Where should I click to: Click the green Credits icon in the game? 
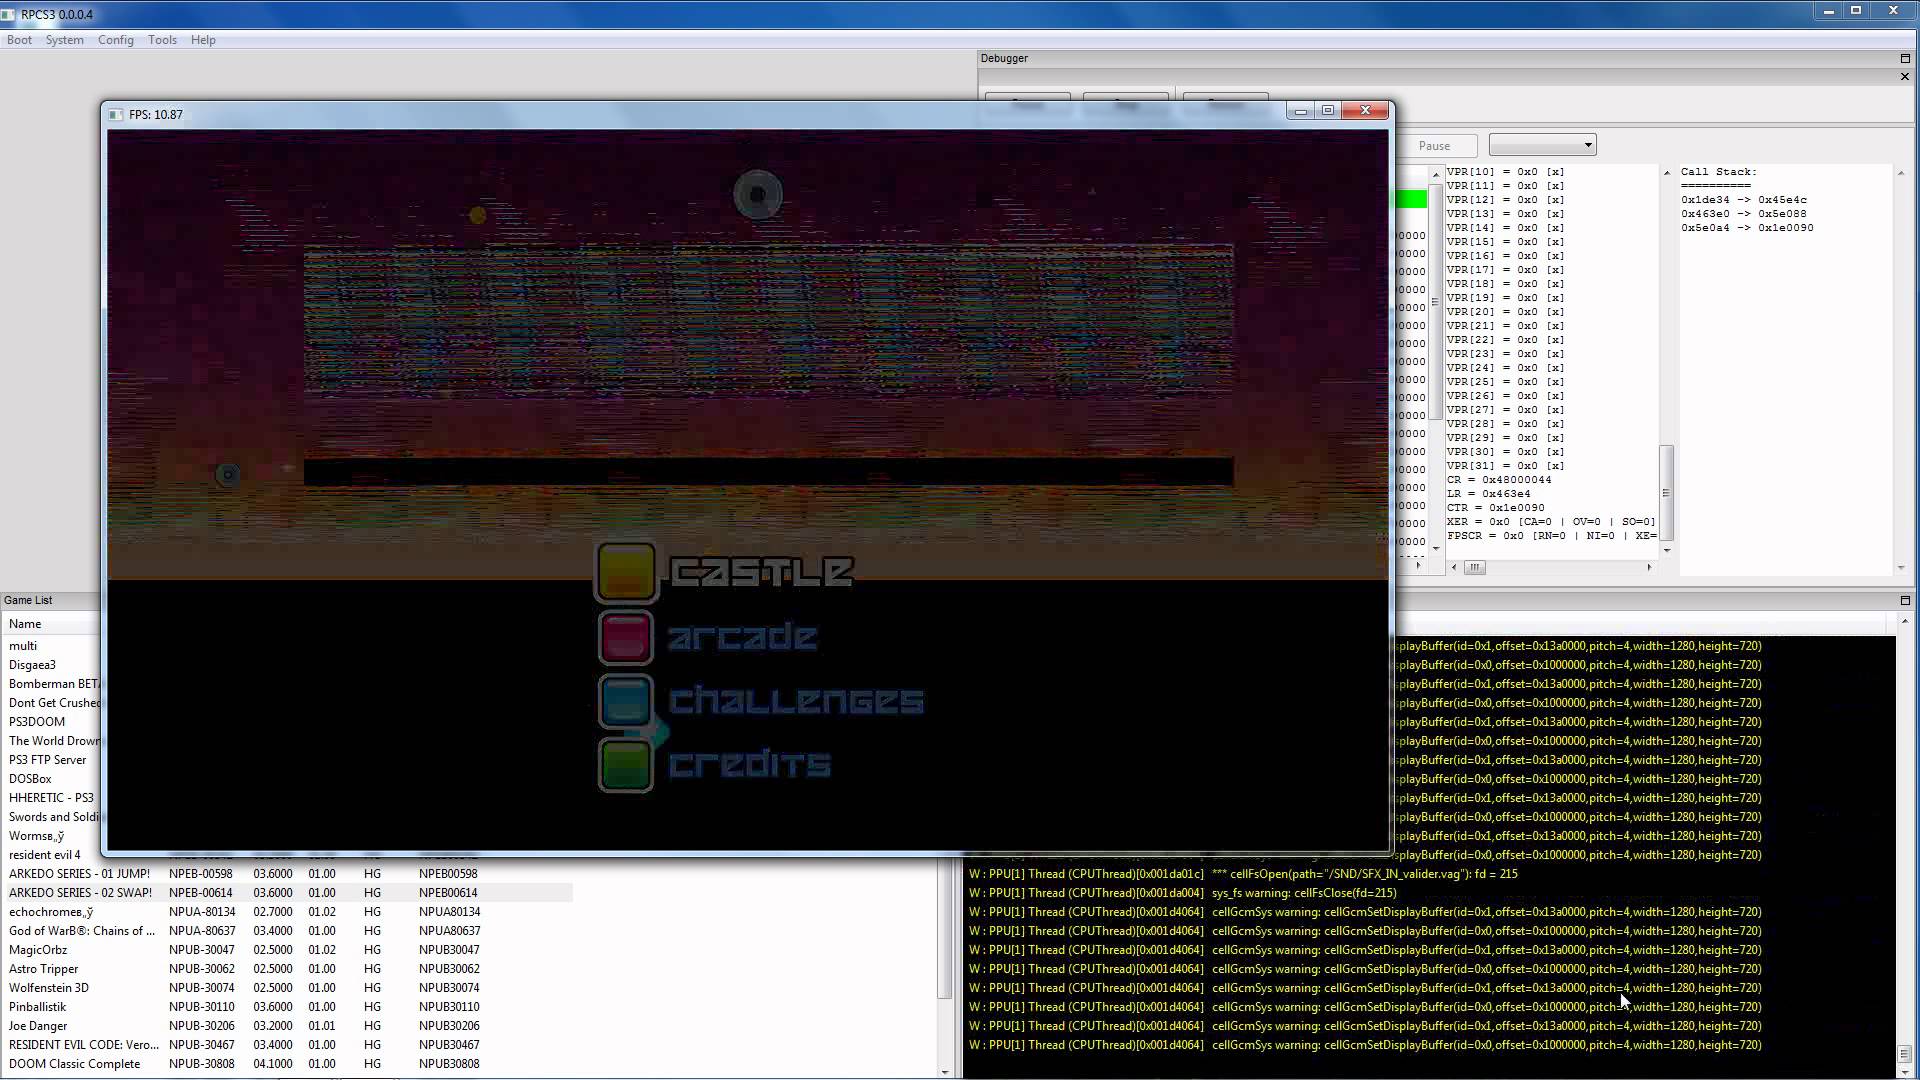click(626, 765)
